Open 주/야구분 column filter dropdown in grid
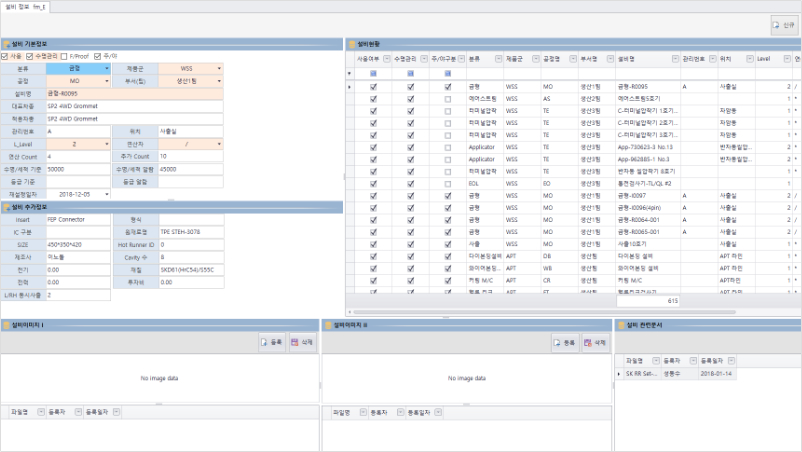The height and width of the screenshot is (452, 802). tap(461, 59)
